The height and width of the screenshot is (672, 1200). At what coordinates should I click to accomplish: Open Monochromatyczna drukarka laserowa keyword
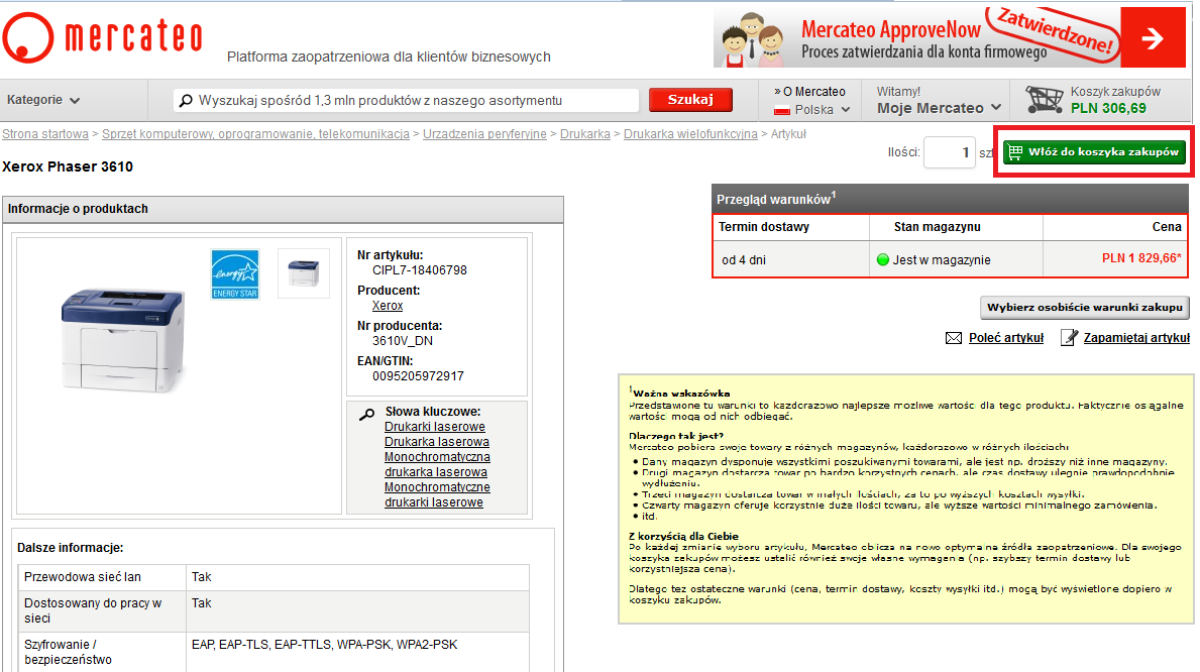click(437, 464)
